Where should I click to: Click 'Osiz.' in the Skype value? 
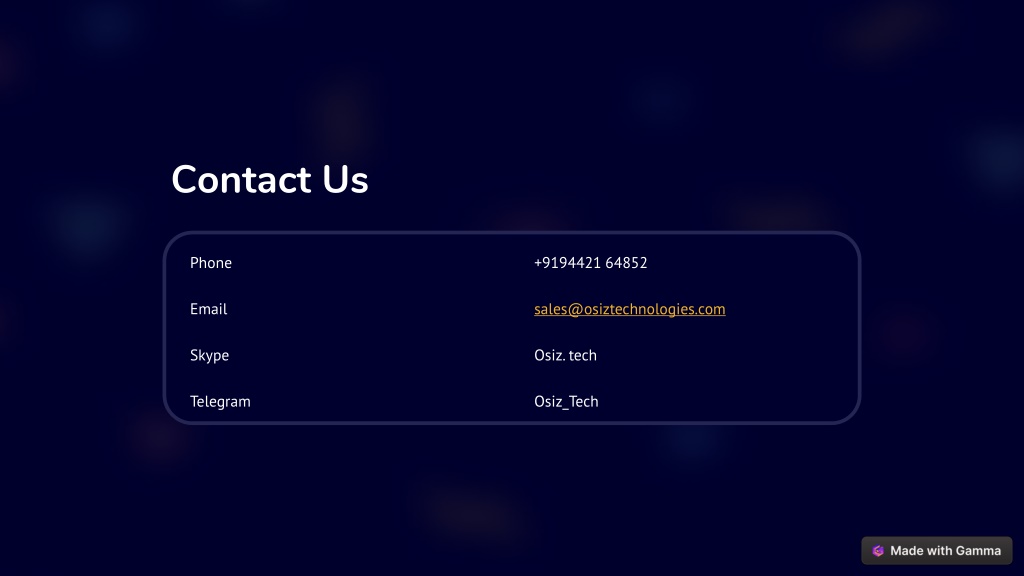coord(549,355)
